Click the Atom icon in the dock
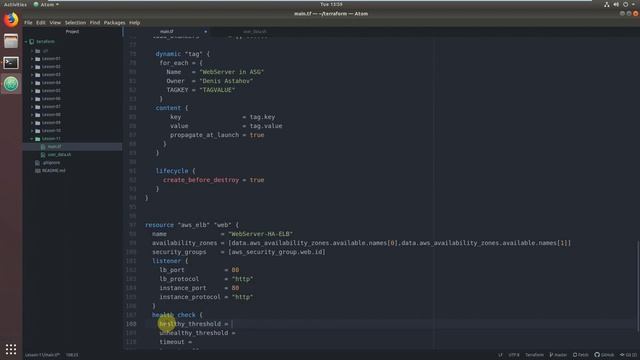Viewport: 640px width, 360px height. click(x=11, y=84)
